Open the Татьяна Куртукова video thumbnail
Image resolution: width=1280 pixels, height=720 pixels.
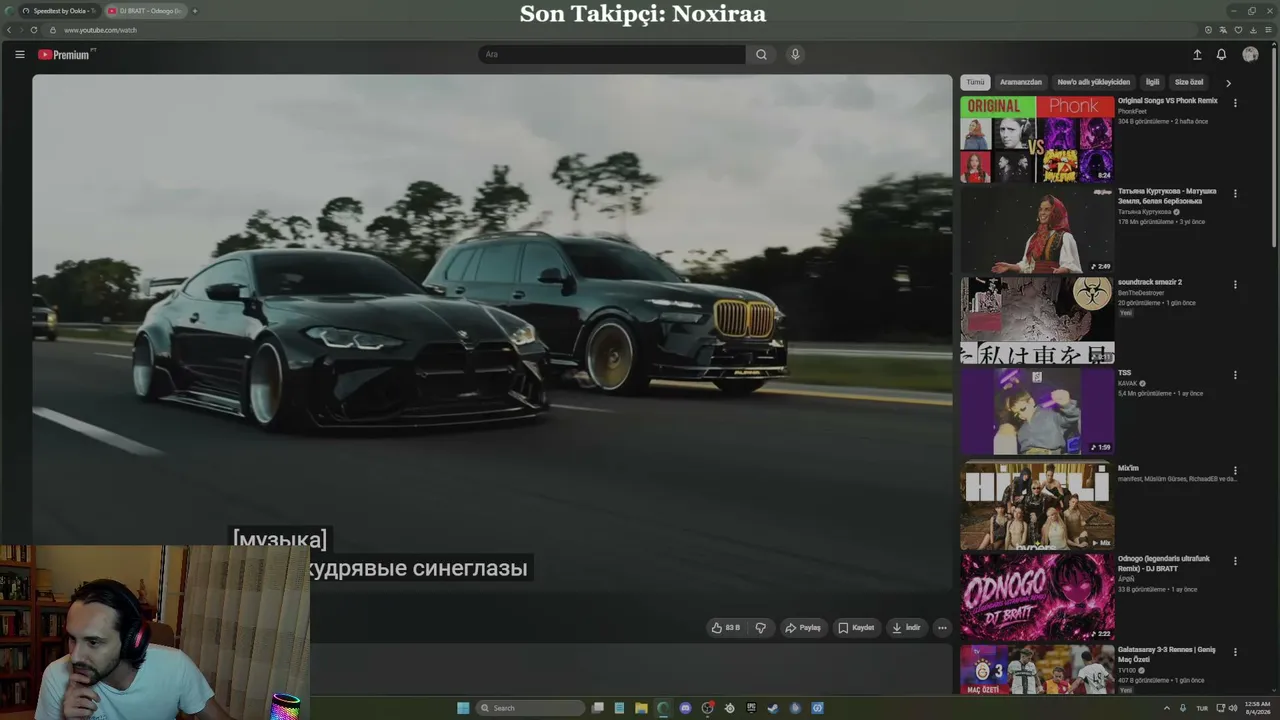tap(1037, 230)
